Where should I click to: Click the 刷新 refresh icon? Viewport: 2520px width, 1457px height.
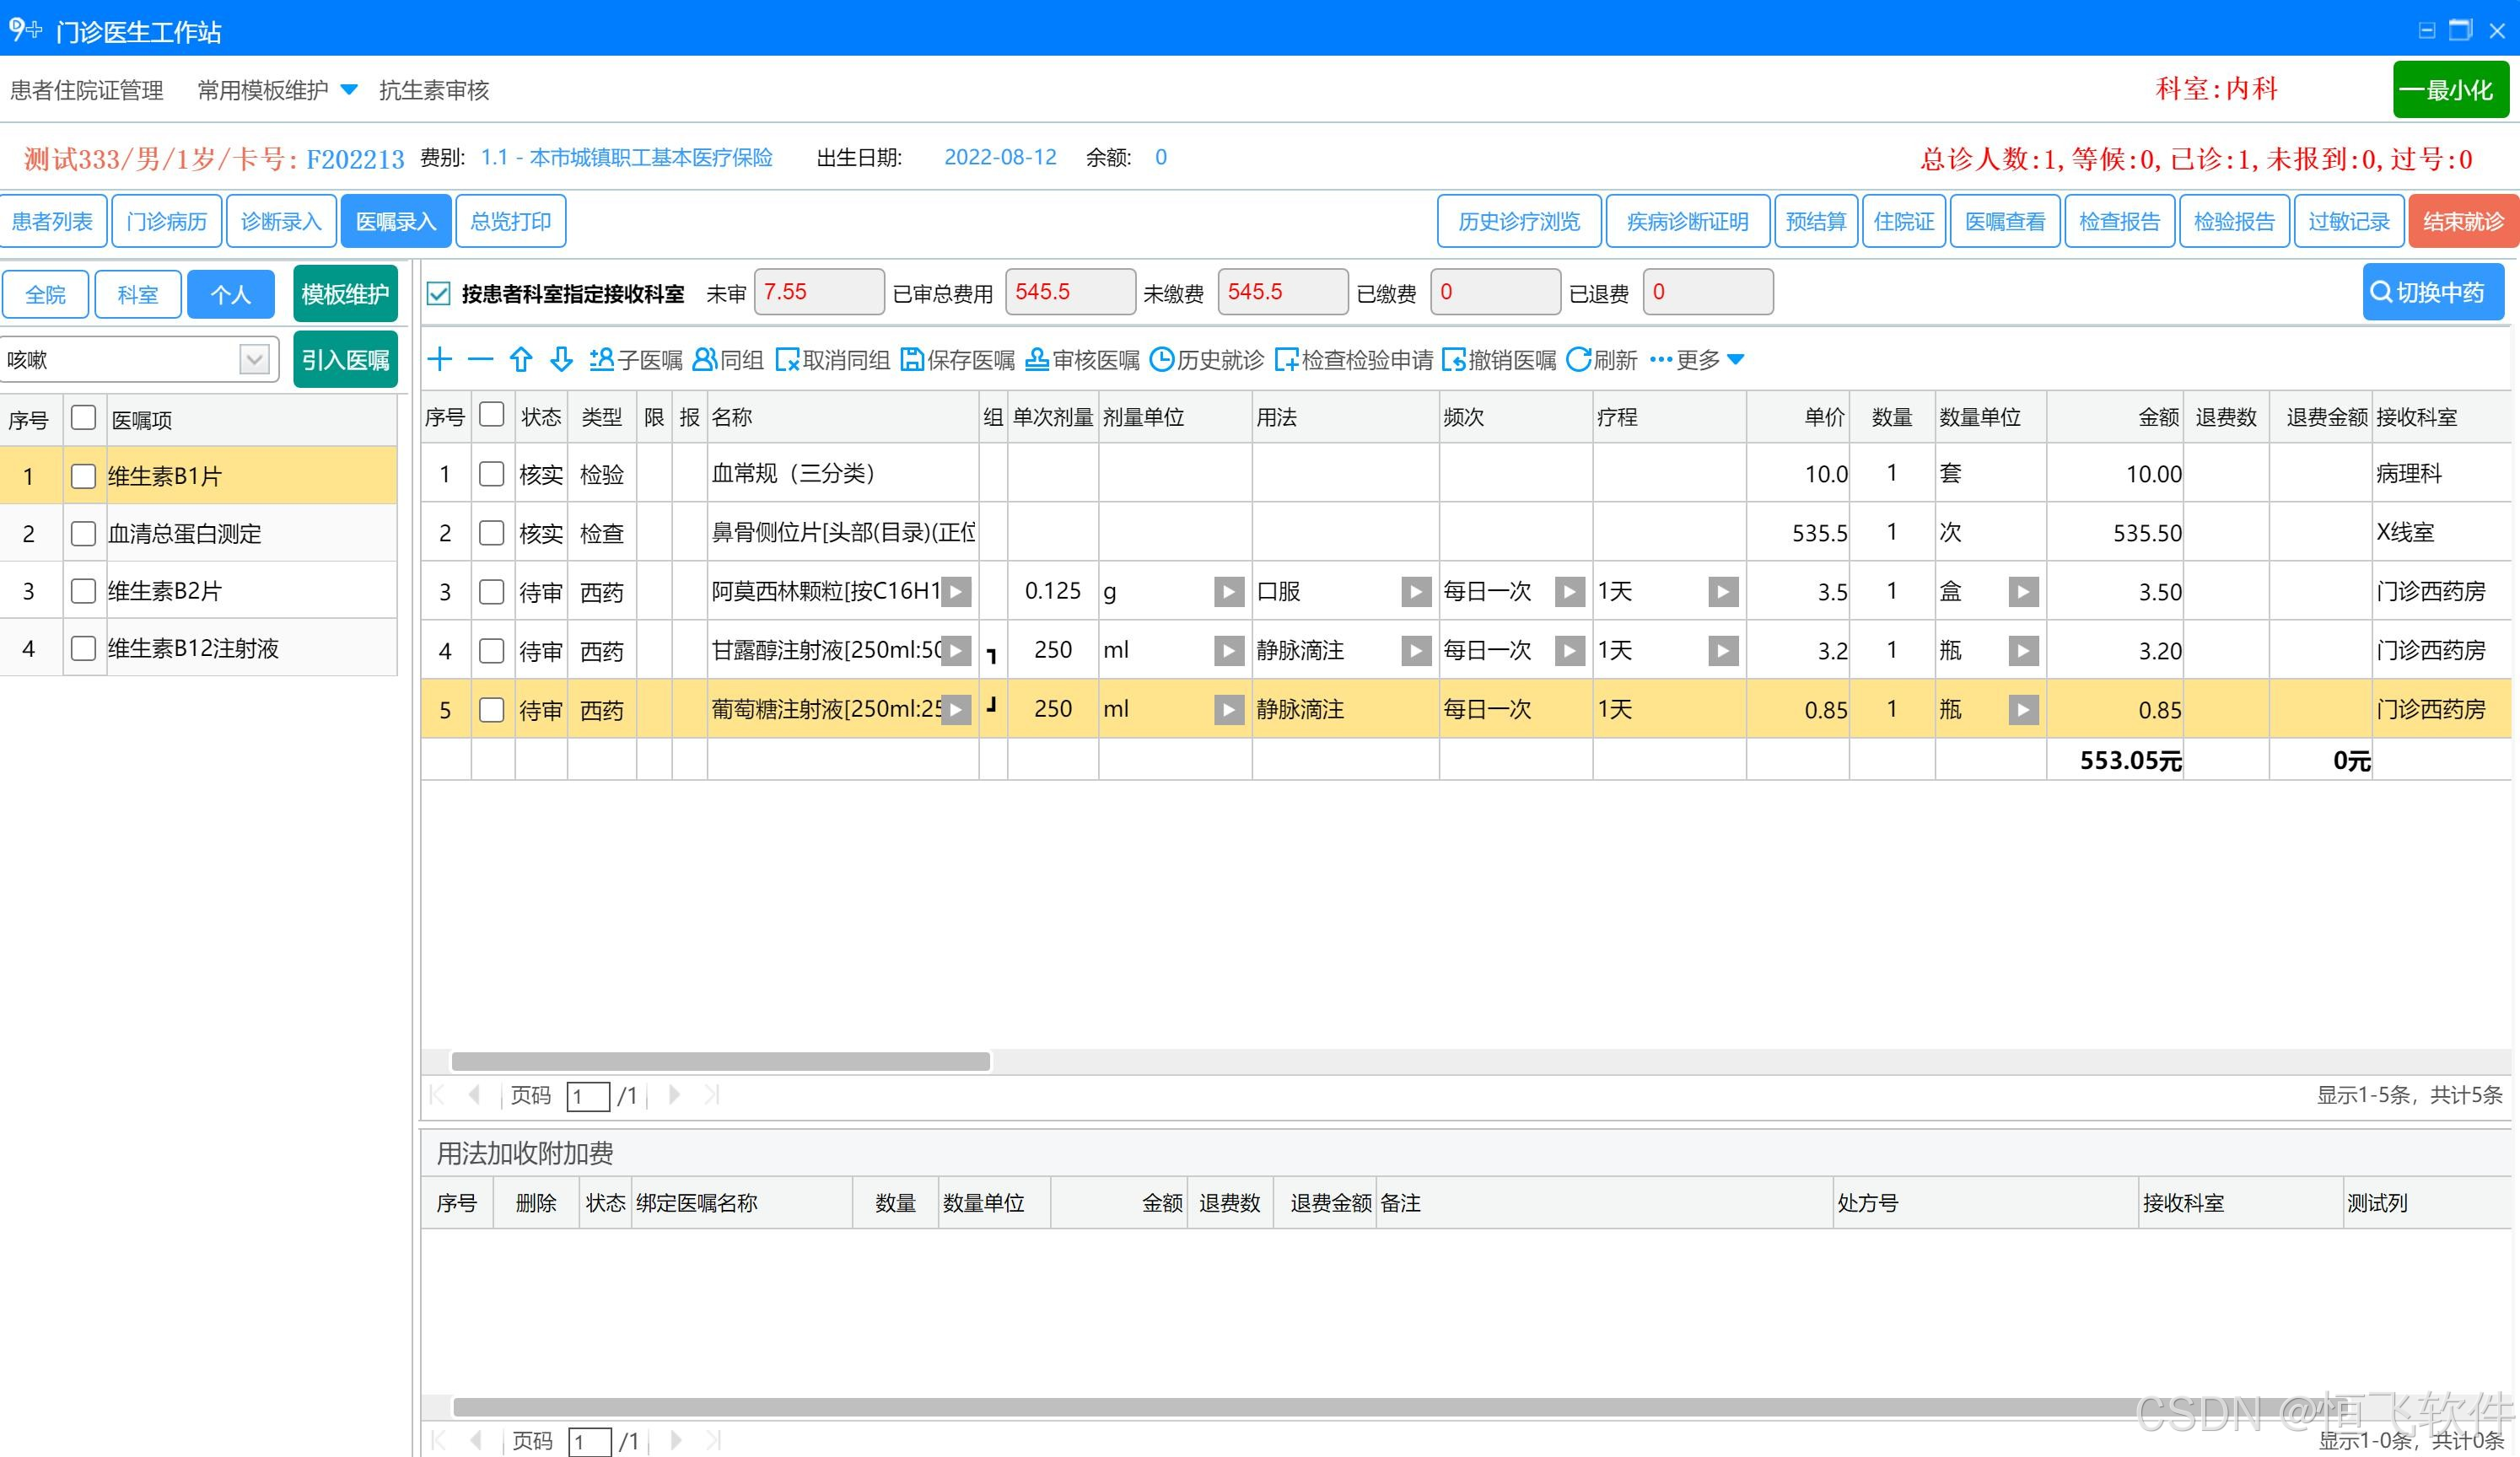[x=1578, y=359]
